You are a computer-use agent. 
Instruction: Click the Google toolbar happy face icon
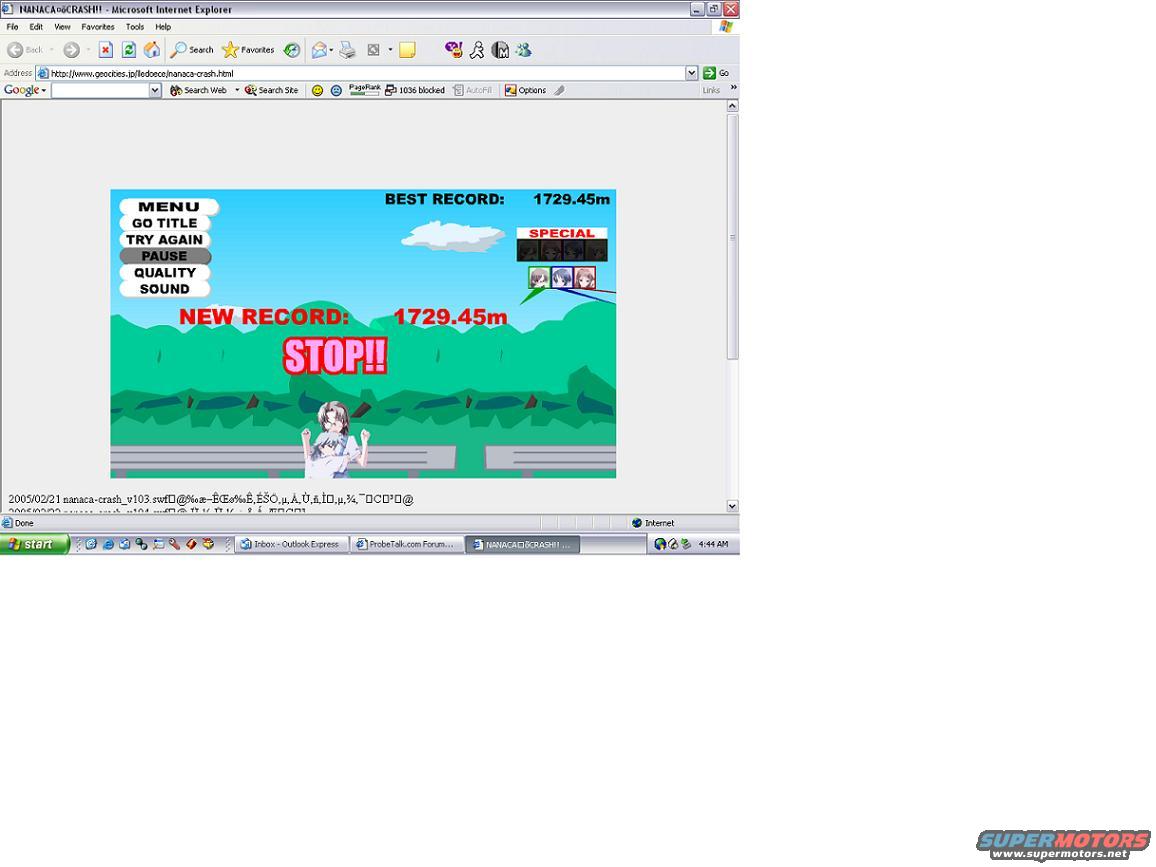317,90
